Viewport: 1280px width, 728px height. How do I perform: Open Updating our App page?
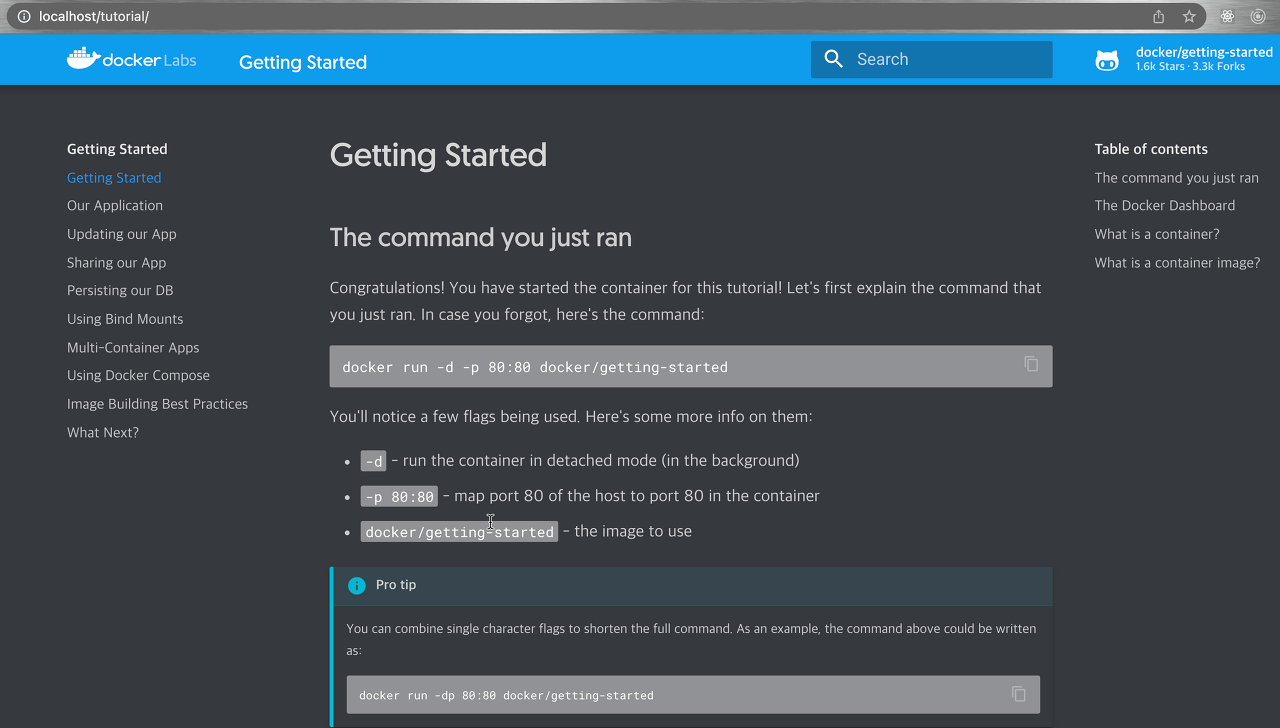pyautogui.click(x=122, y=234)
